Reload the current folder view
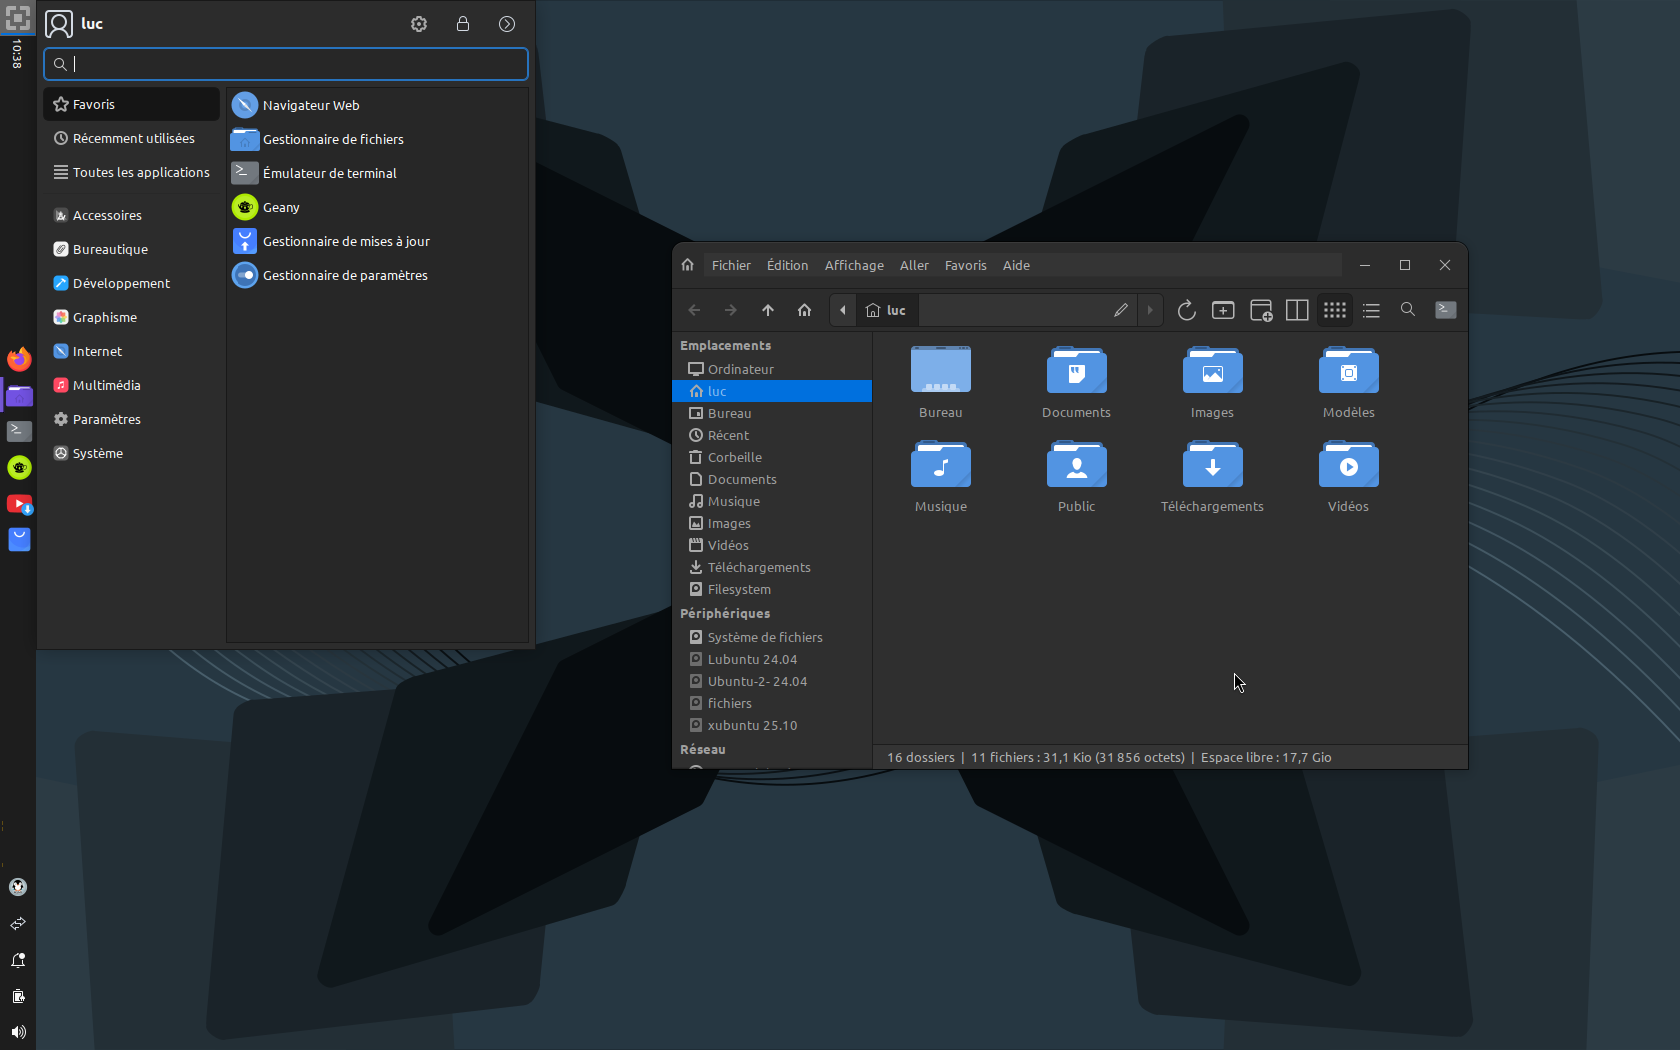The height and width of the screenshot is (1050, 1680). coord(1186,310)
